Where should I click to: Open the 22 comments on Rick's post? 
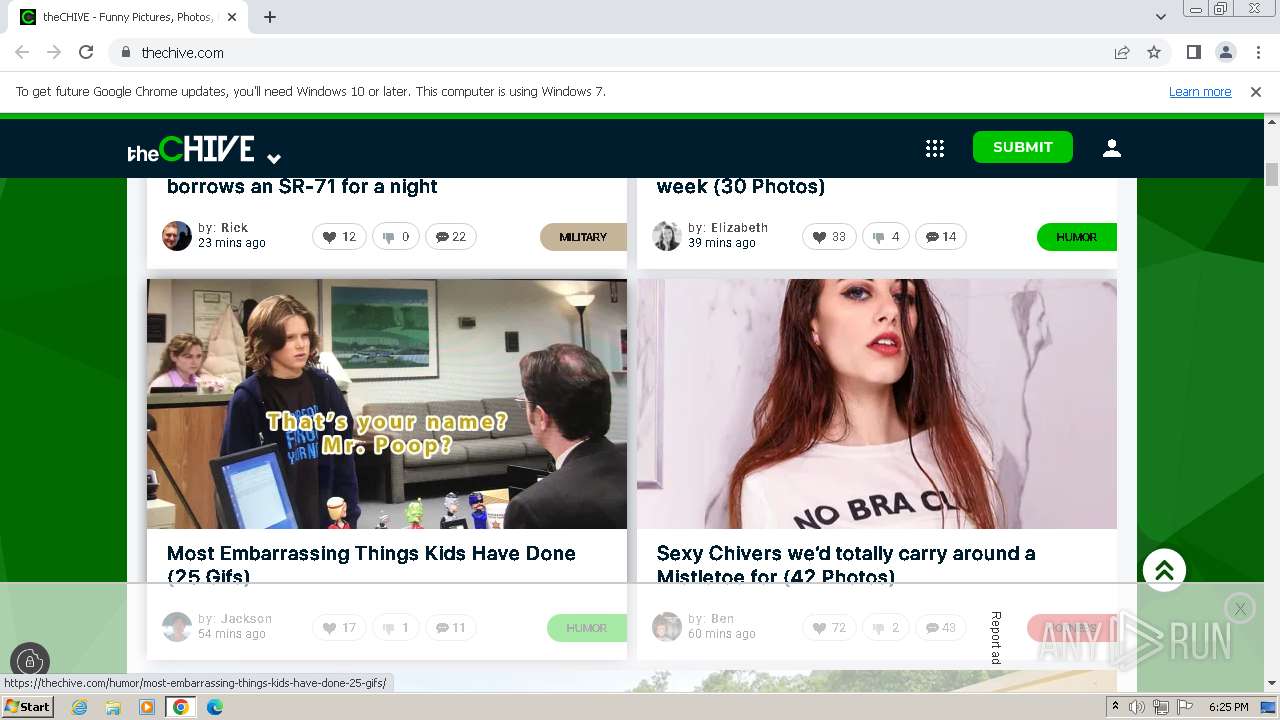[451, 237]
